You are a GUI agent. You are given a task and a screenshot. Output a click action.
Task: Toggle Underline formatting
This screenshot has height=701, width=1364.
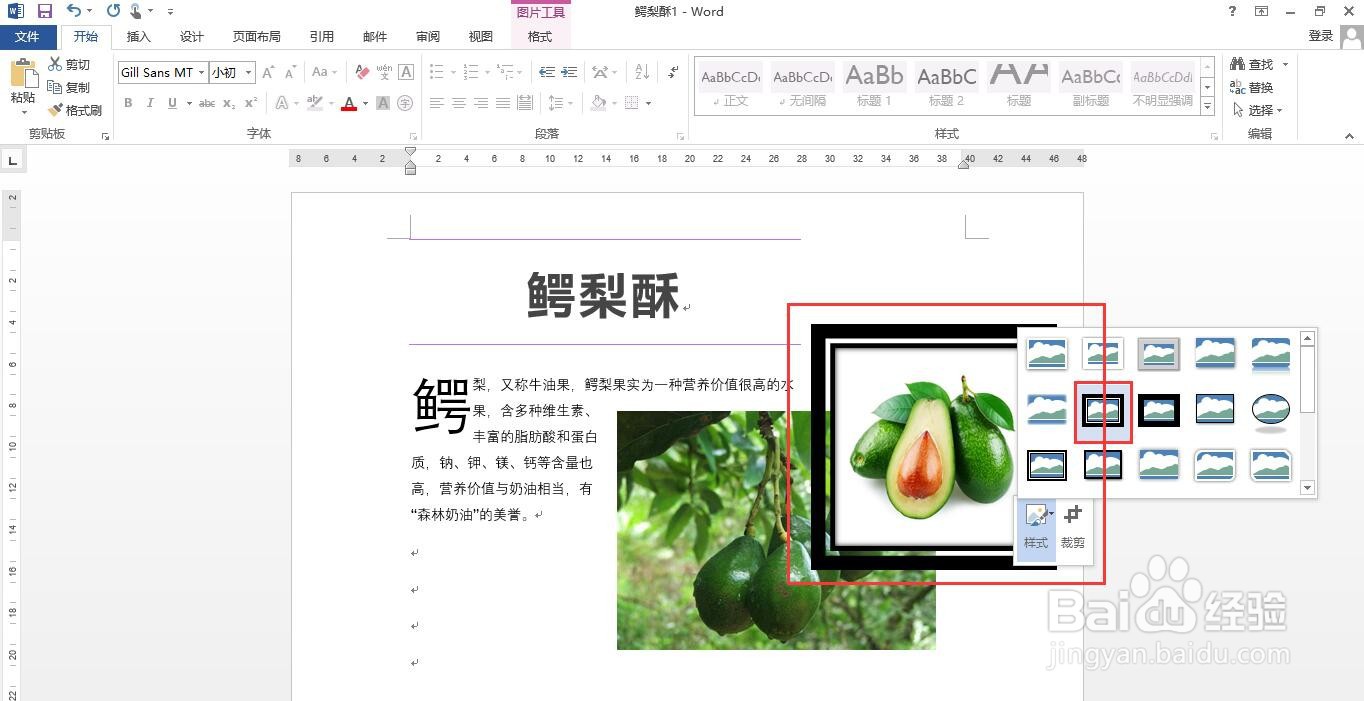pyautogui.click(x=173, y=103)
